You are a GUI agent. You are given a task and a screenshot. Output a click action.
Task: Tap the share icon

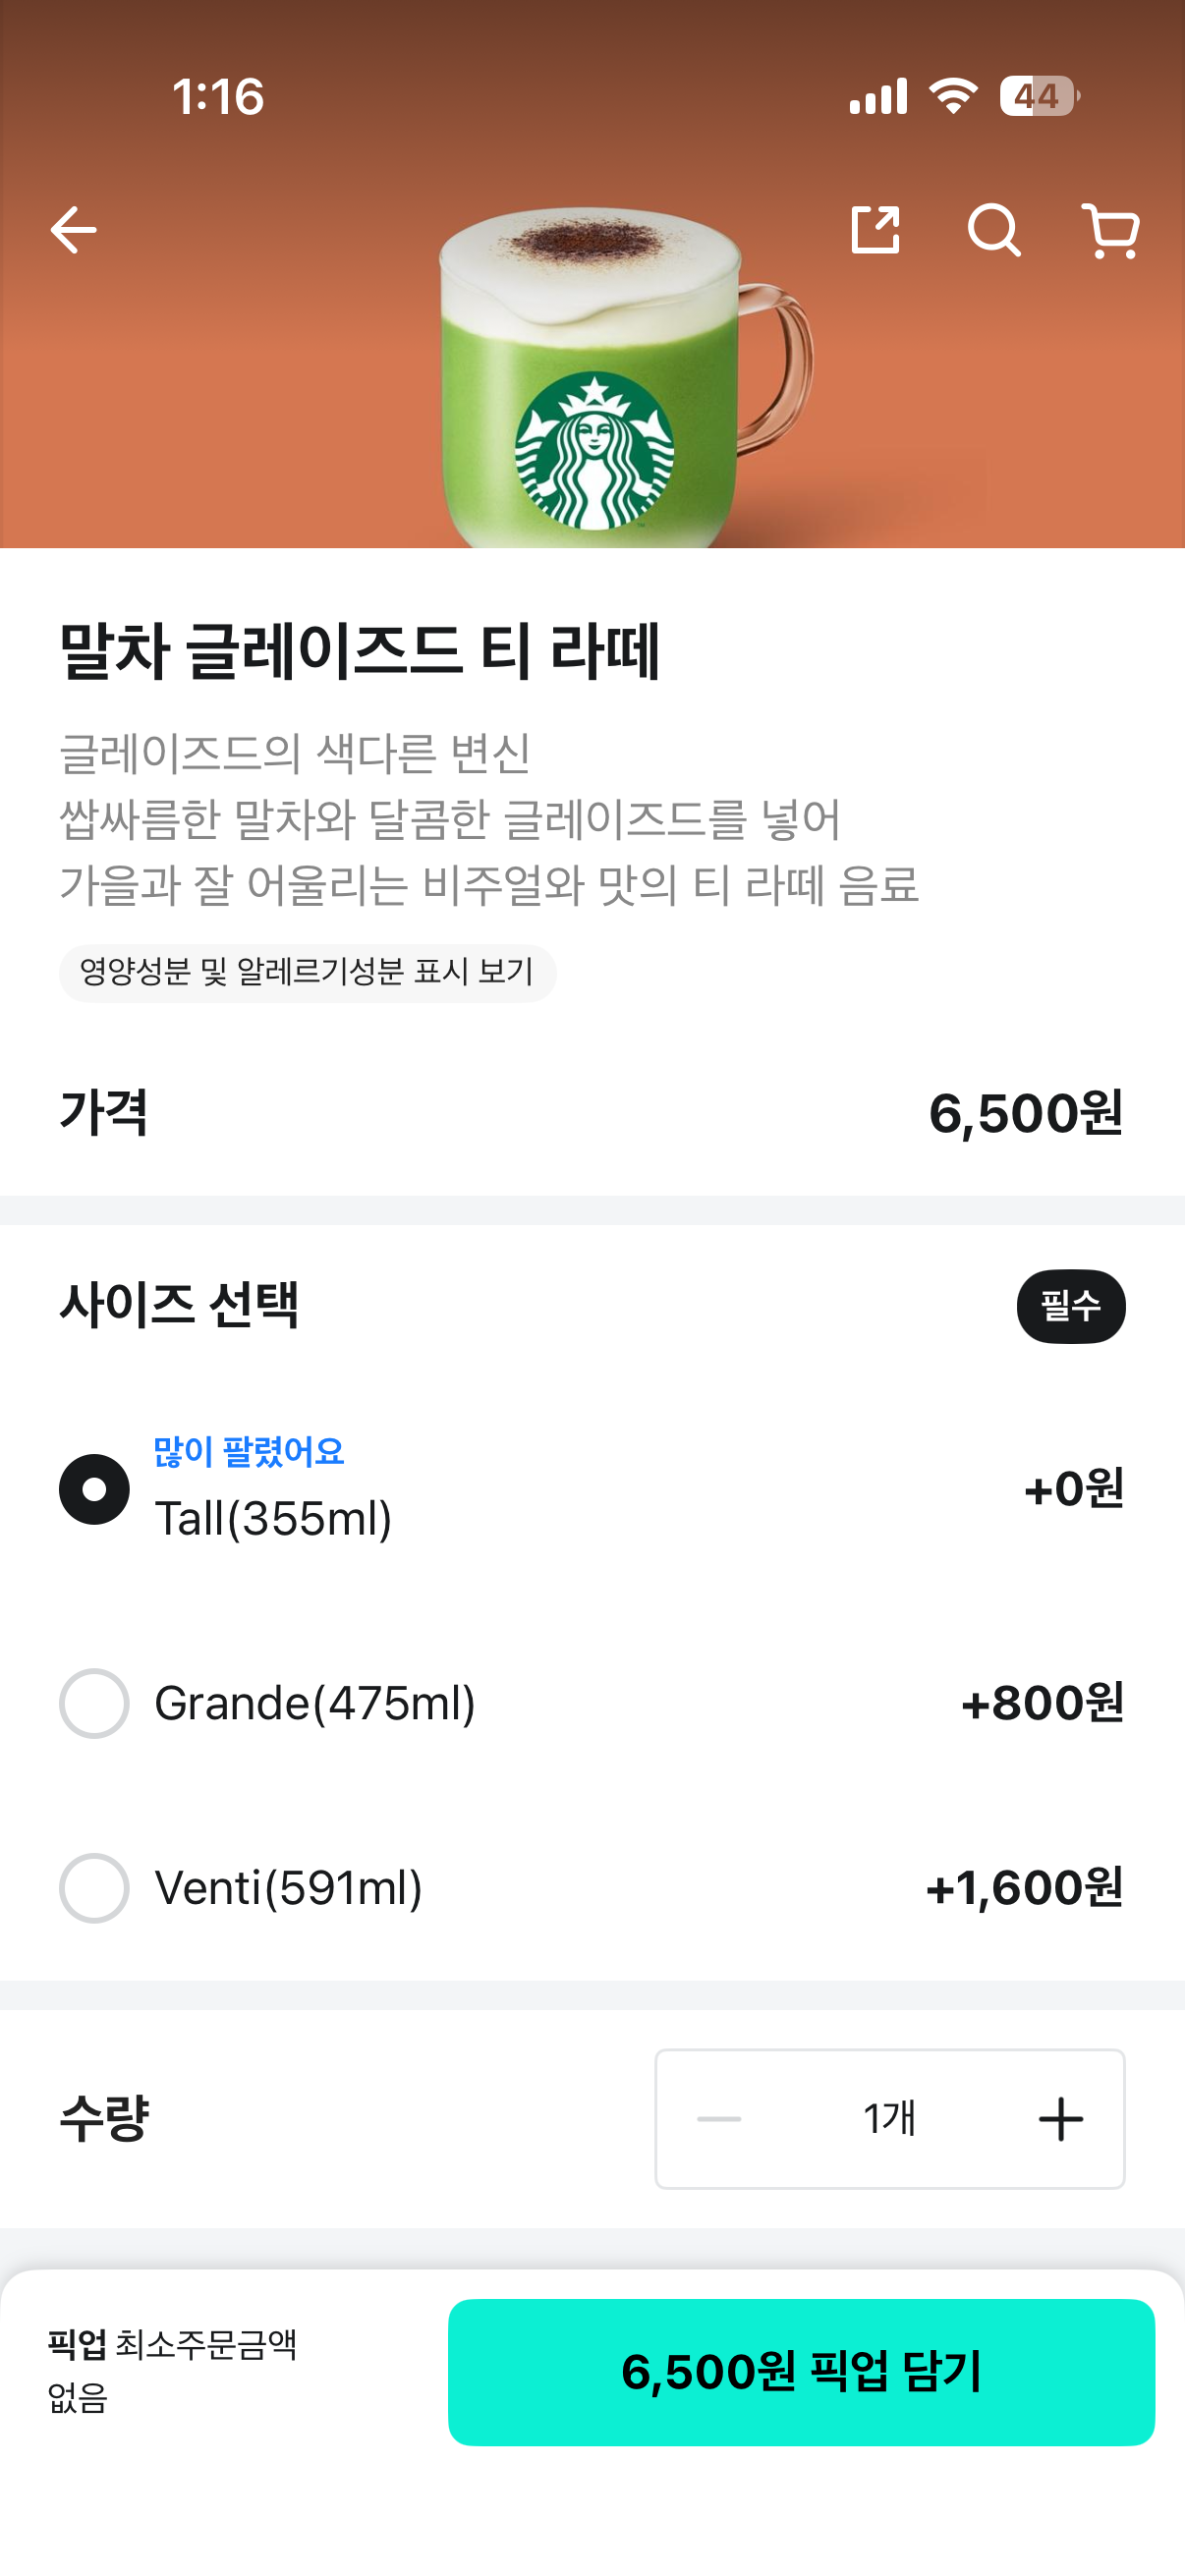tap(875, 230)
